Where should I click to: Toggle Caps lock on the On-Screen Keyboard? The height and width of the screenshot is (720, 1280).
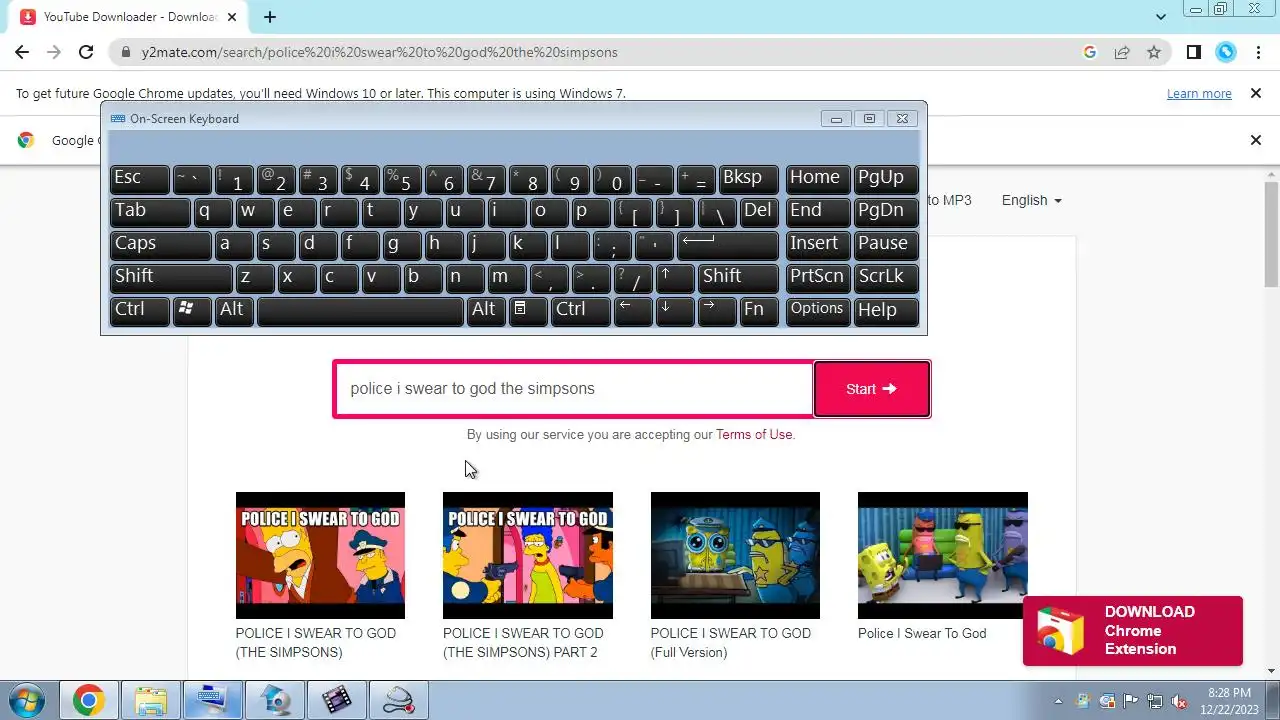pos(160,245)
